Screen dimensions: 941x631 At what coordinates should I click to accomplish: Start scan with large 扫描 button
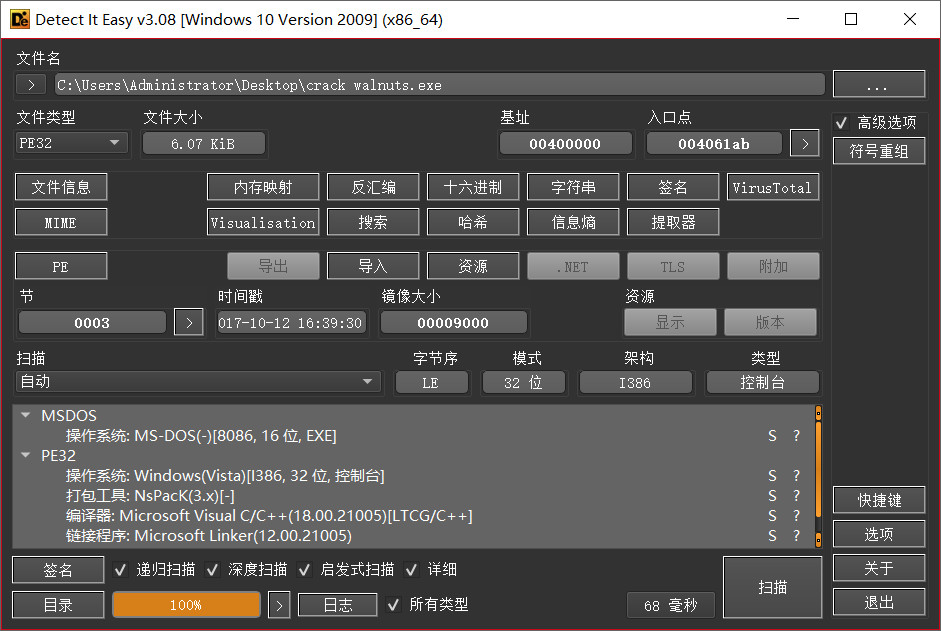pos(772,587)
